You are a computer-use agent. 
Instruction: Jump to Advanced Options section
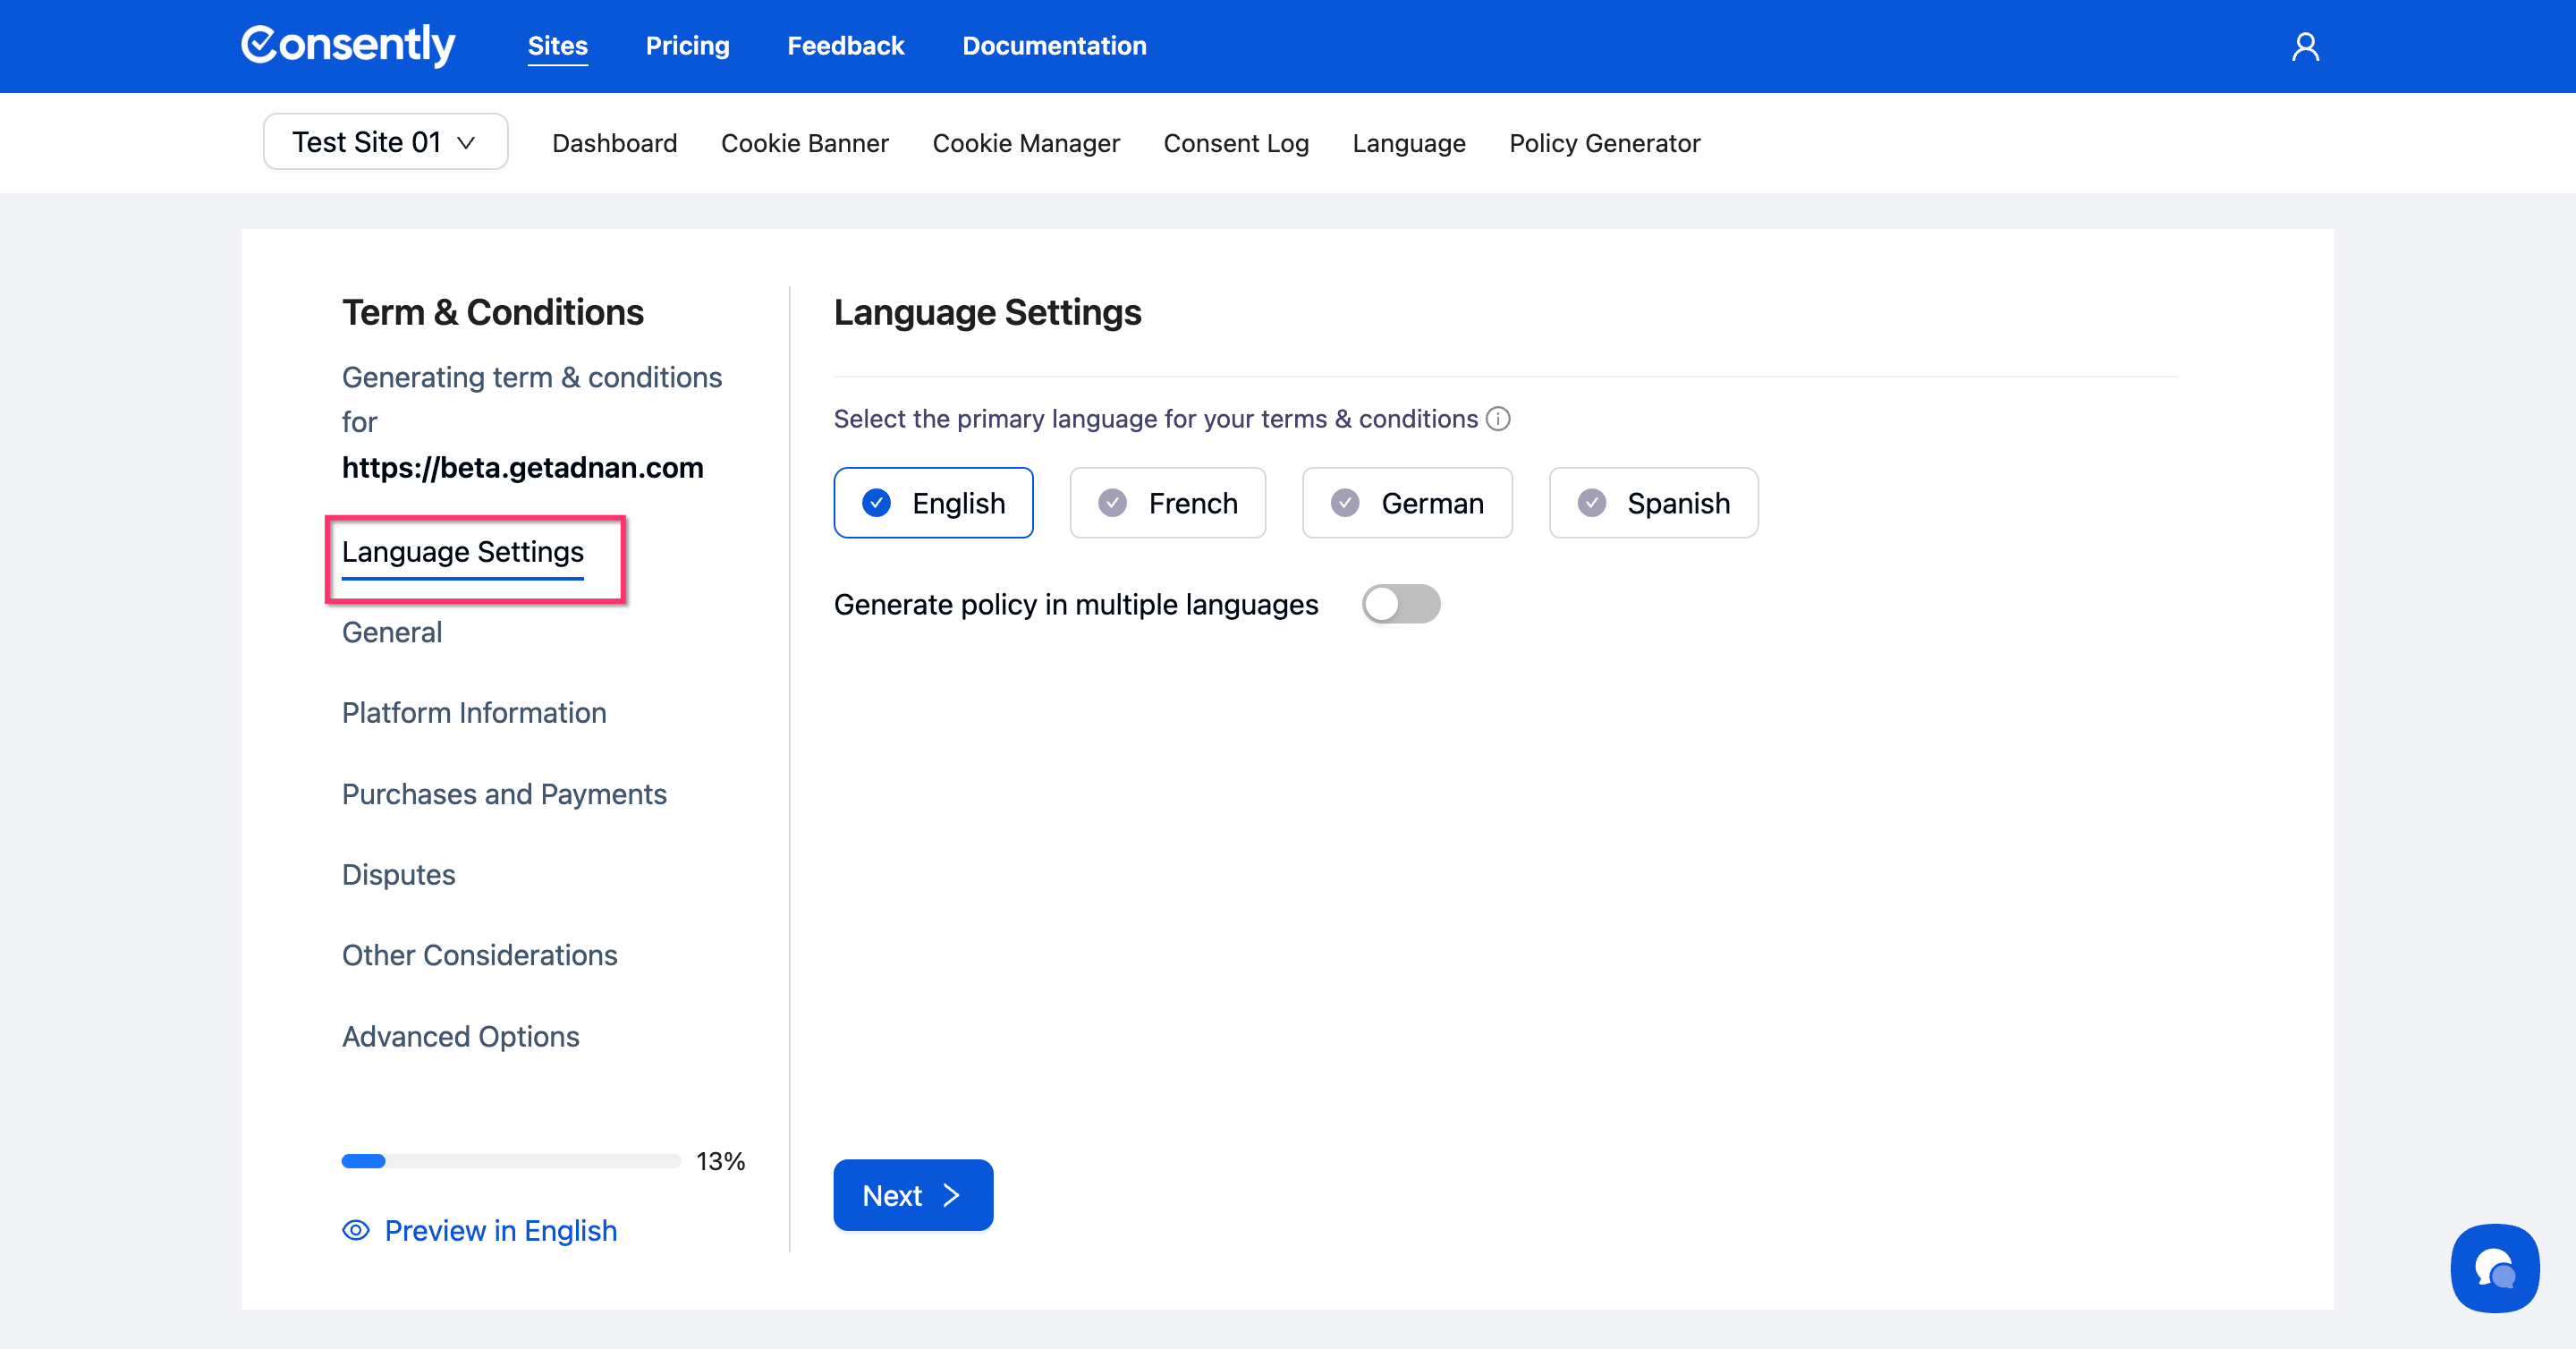[460, 1036]
